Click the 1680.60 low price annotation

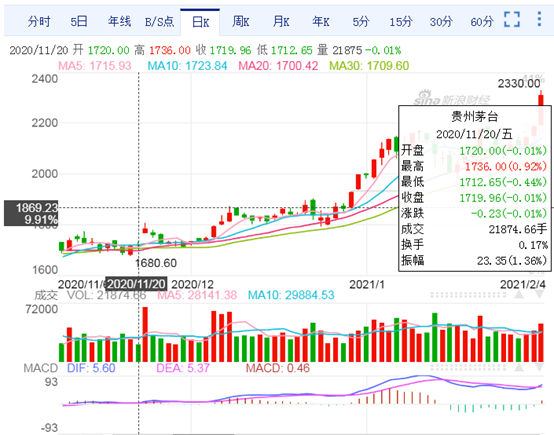click(156, 263)
